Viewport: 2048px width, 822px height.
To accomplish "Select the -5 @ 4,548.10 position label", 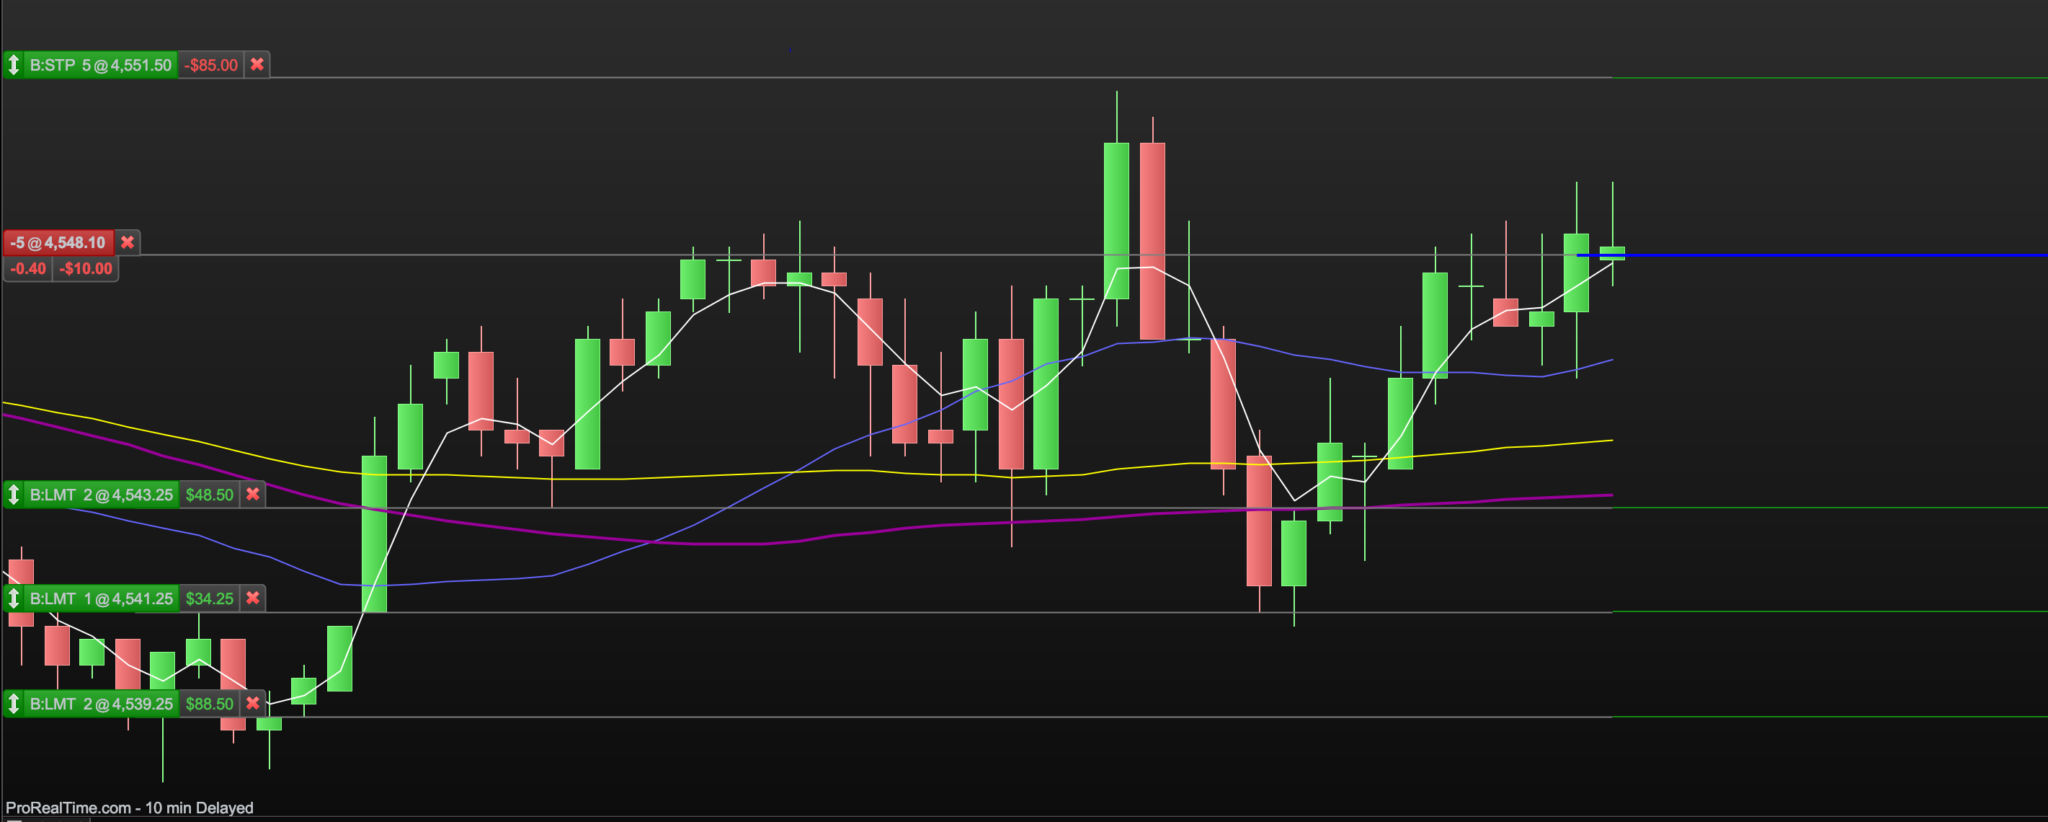I will pos(59,242).
